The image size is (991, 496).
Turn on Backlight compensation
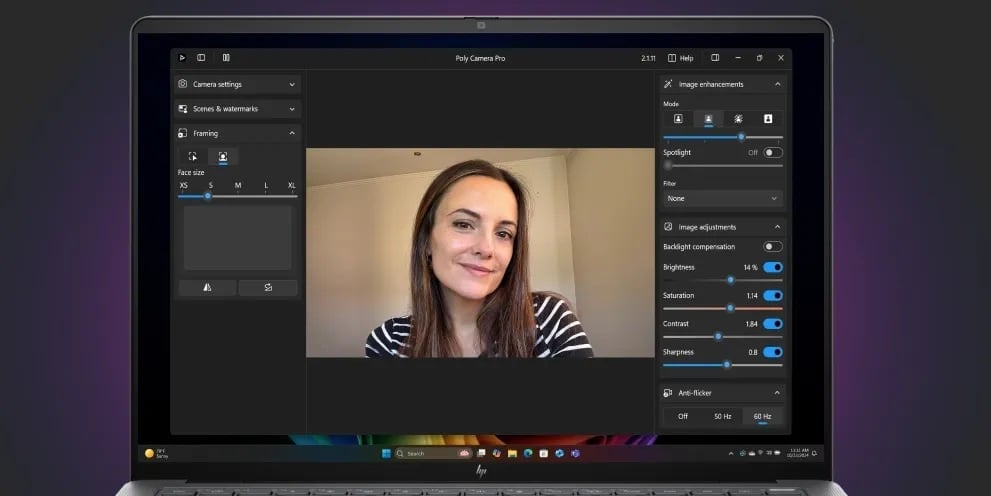pyautogui.click(x=772, y=247)
